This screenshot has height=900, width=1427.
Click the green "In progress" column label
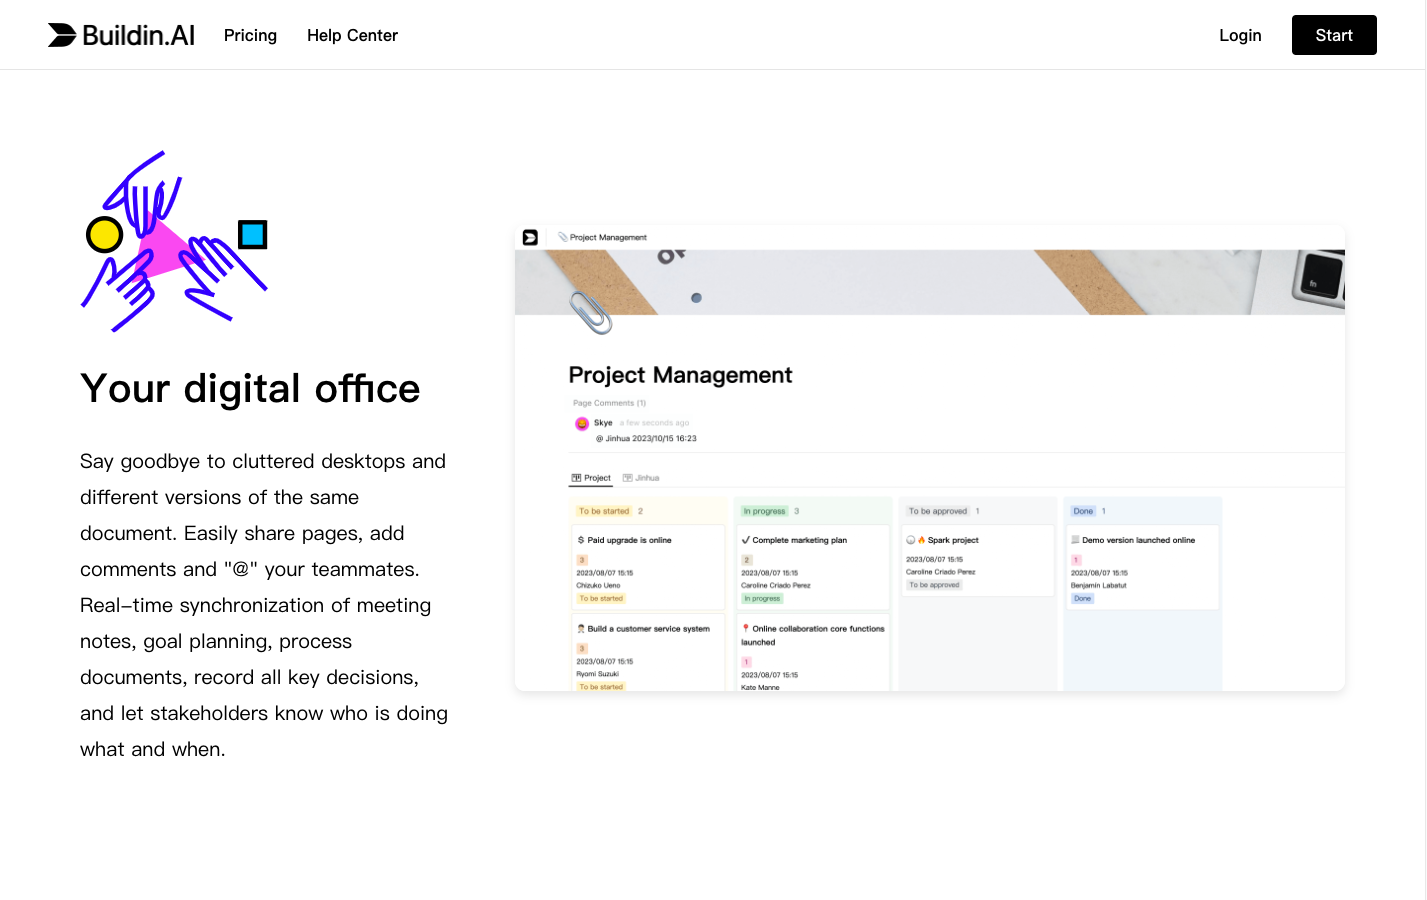(x=764, y=511)
